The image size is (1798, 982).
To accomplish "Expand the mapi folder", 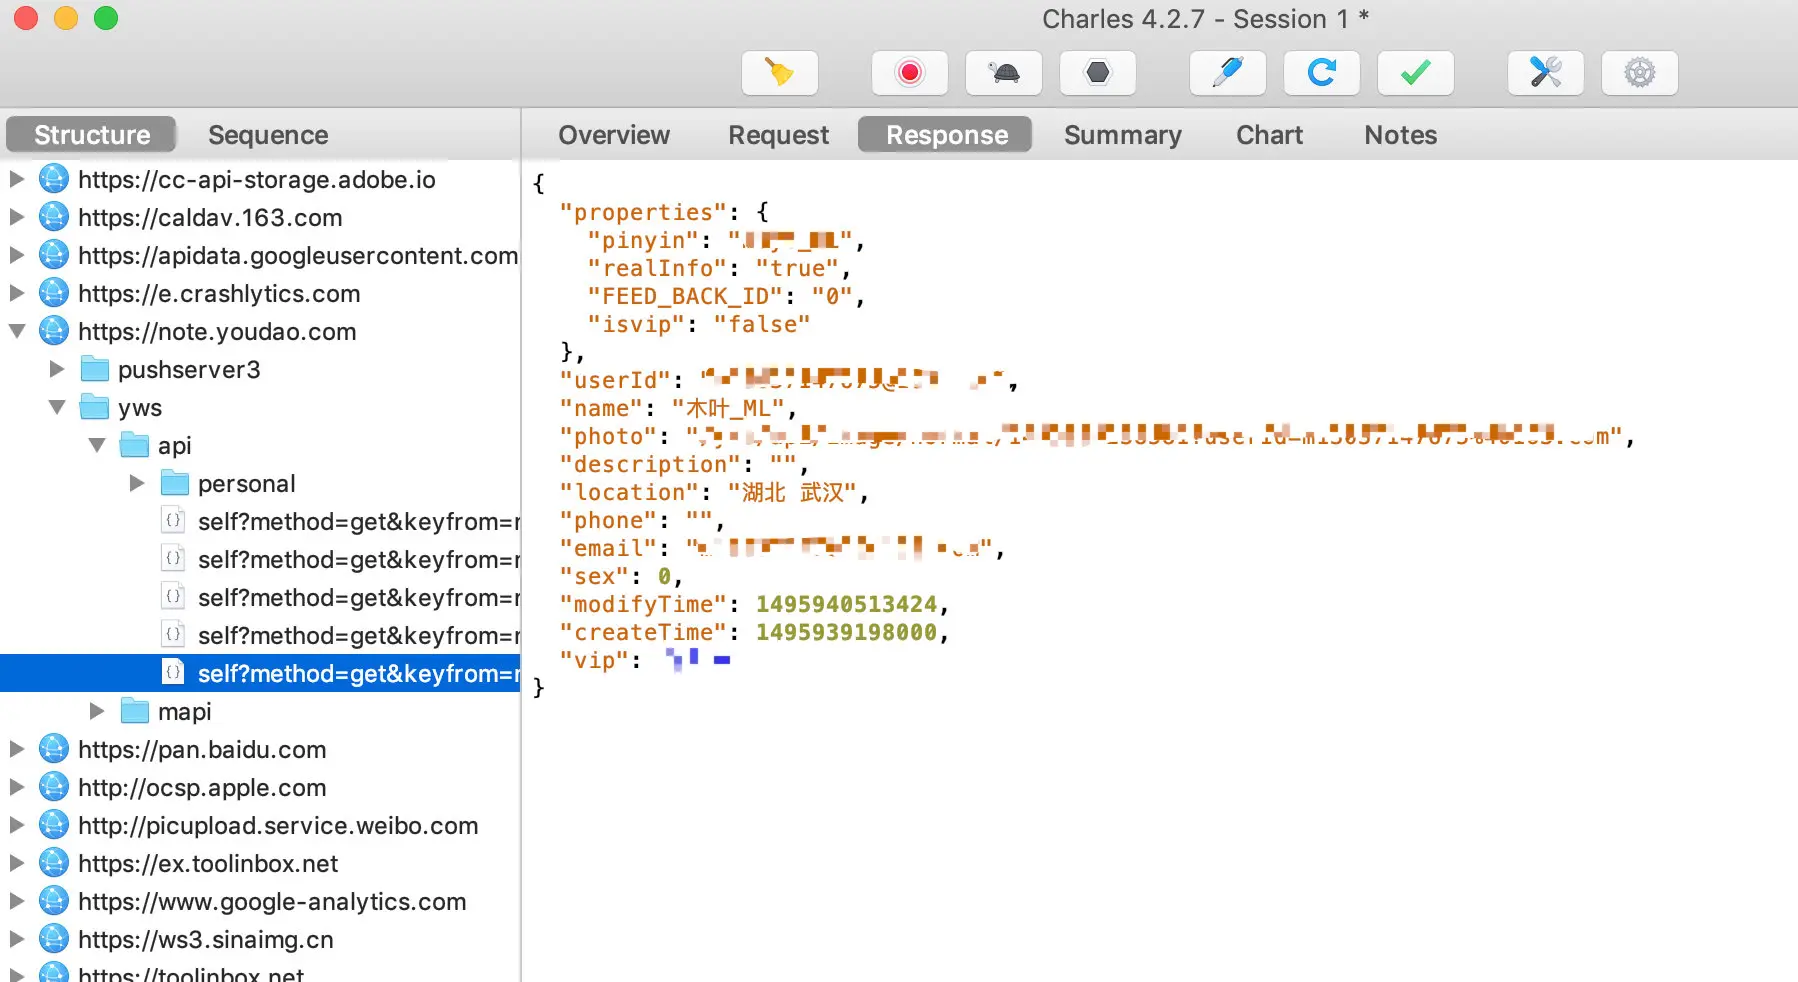I will (97, 712).
